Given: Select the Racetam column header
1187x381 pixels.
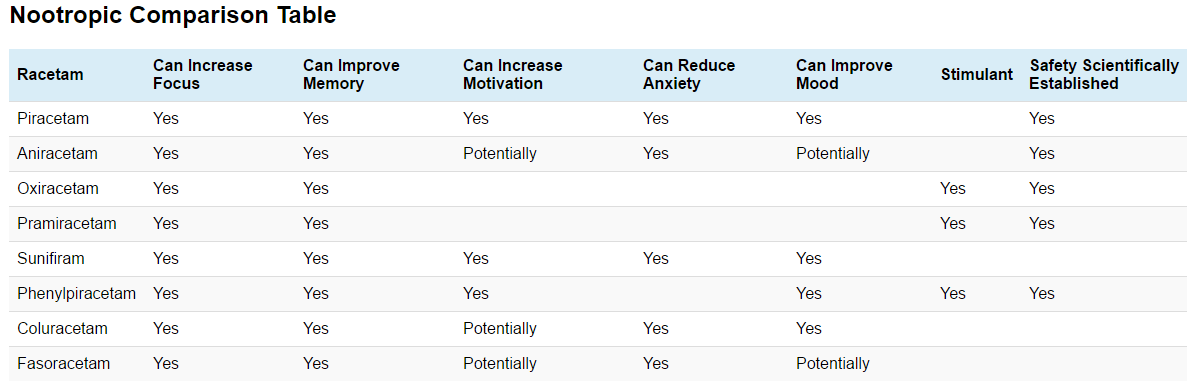Looking at the screenshot, I should point(50,74).
